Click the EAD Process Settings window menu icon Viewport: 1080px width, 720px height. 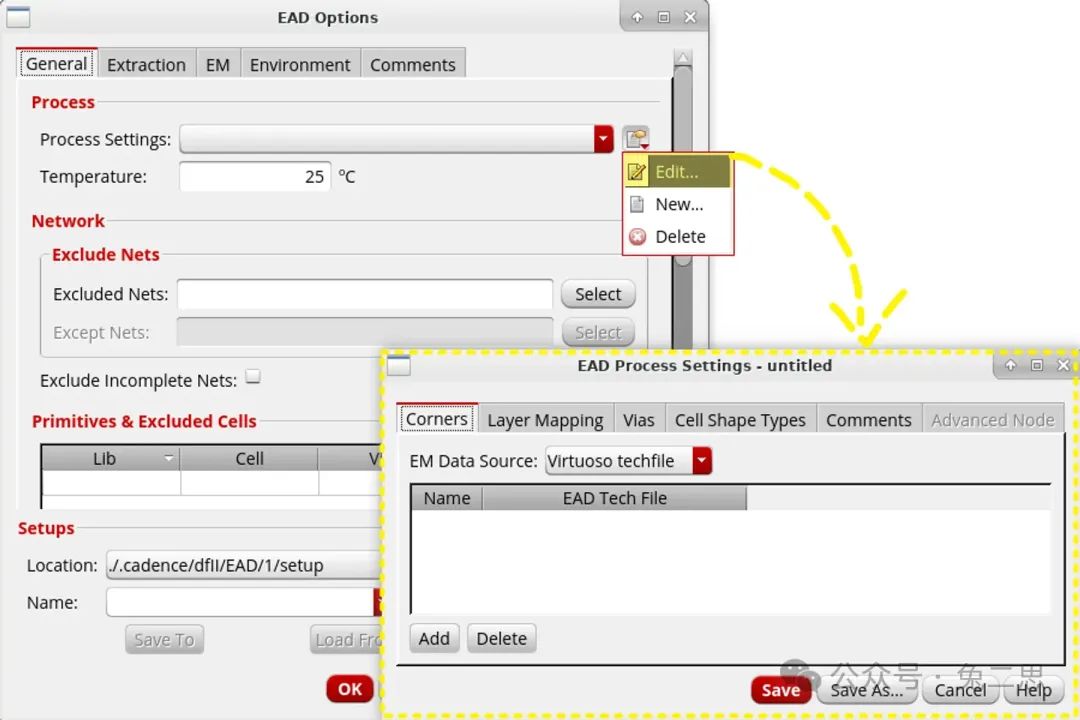(399, 366)
